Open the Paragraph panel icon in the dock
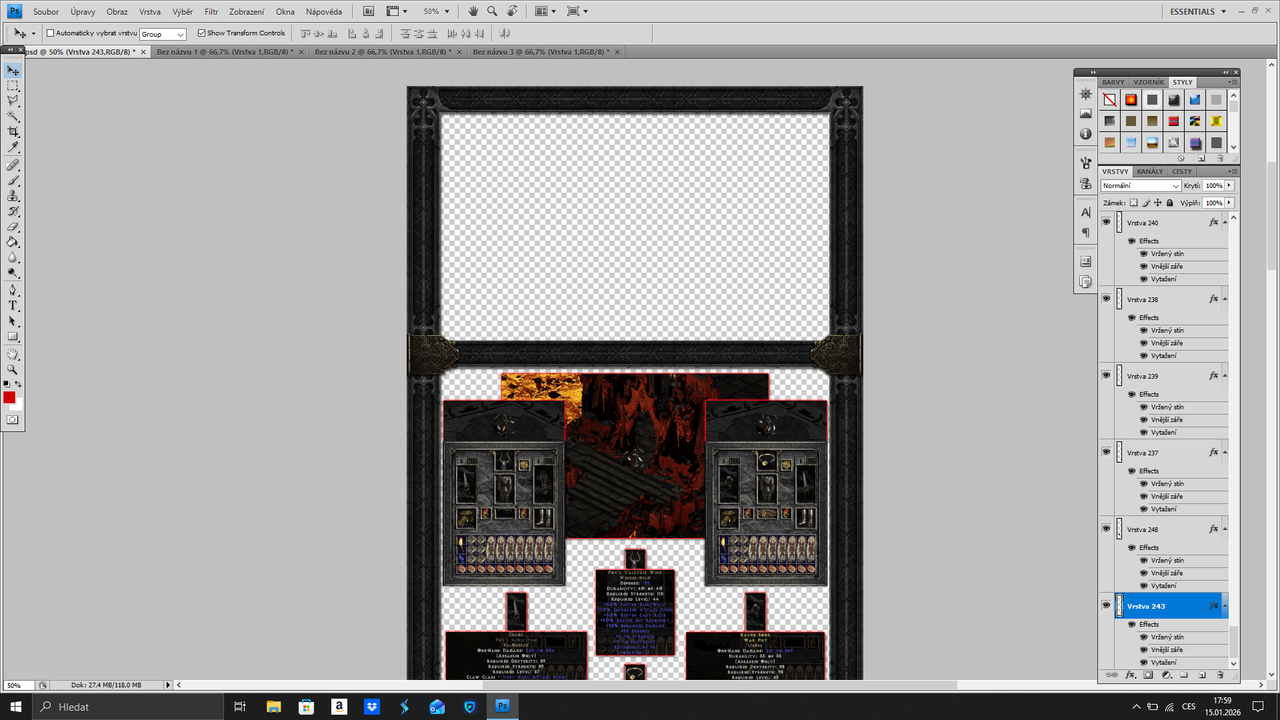Screen dimensions: 1280x720 click(1086, 232)
